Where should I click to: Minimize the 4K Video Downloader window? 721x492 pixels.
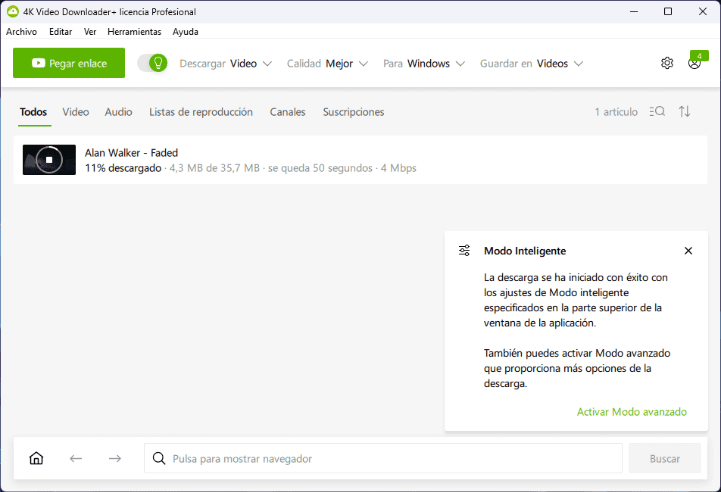(634, 11)
